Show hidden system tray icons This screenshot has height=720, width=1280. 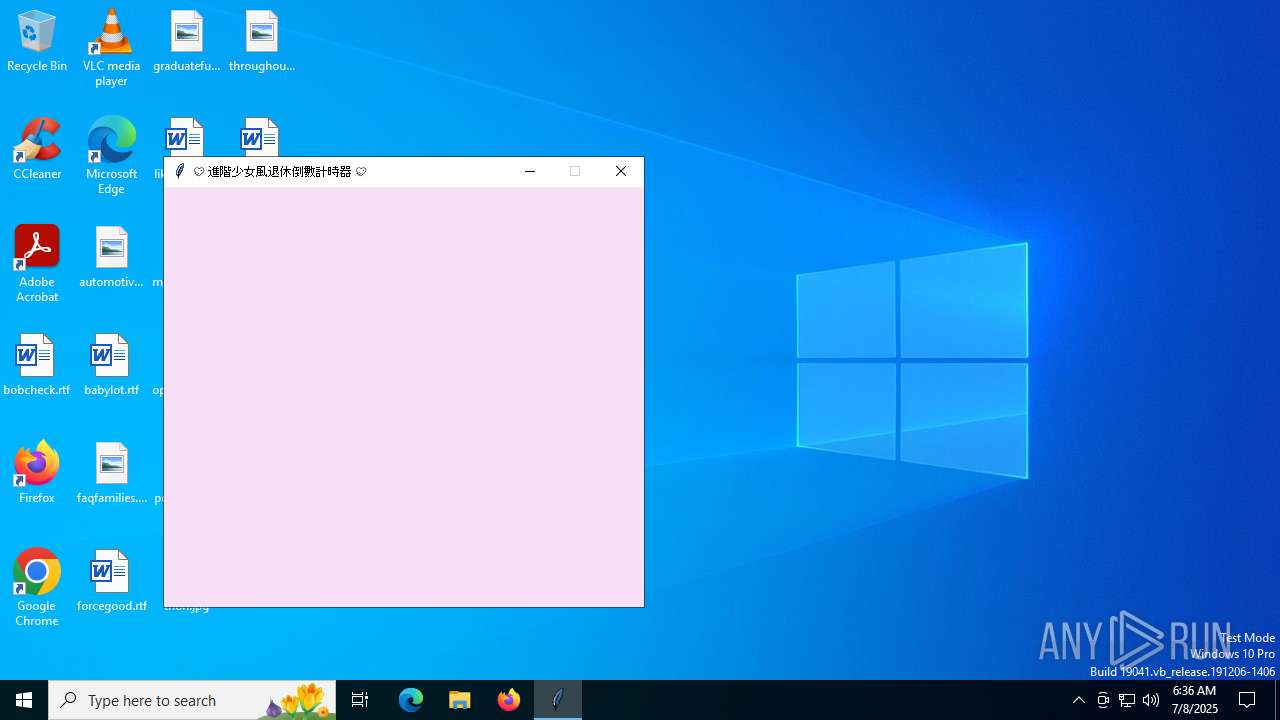tap(1079, 700)
